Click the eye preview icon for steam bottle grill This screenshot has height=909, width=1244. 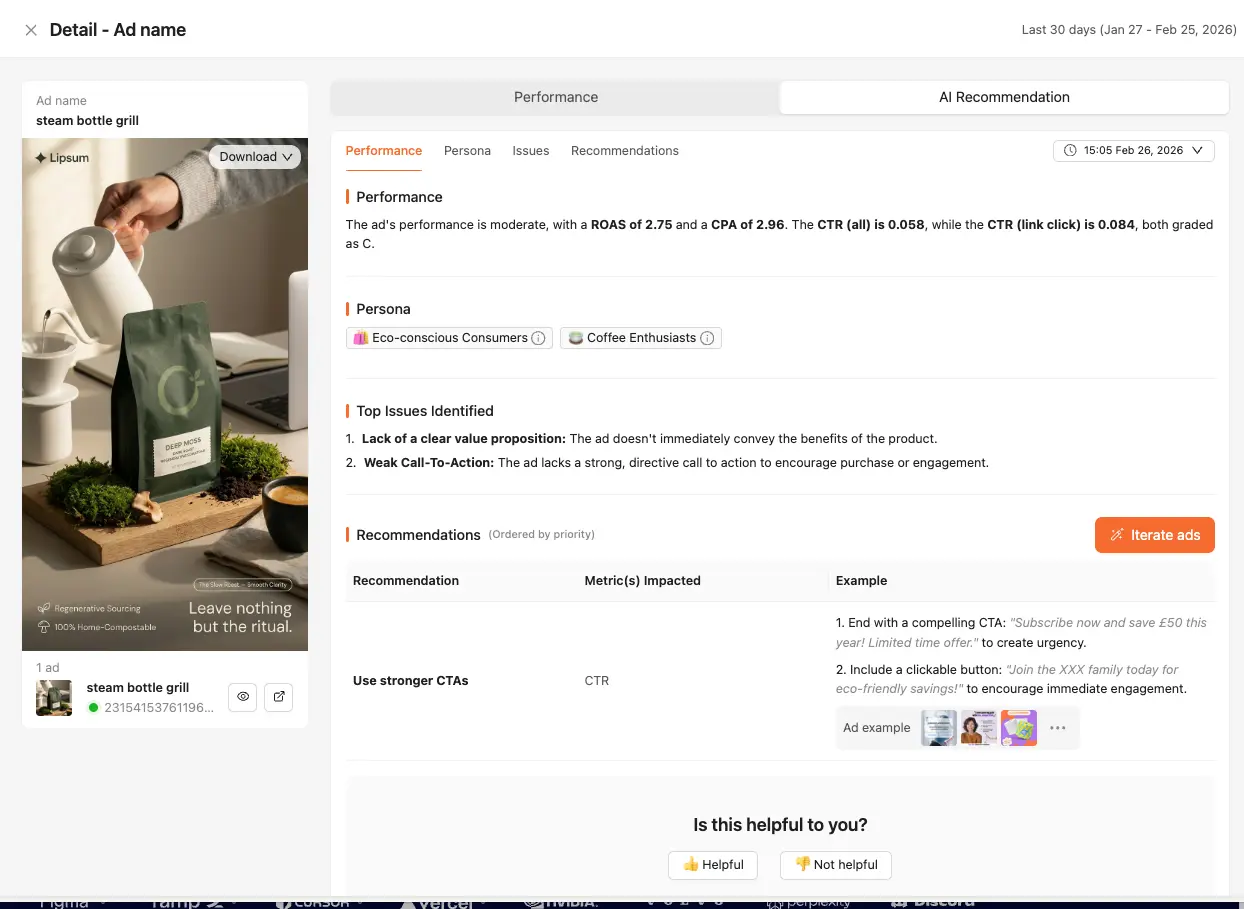(x=242, y=697)
